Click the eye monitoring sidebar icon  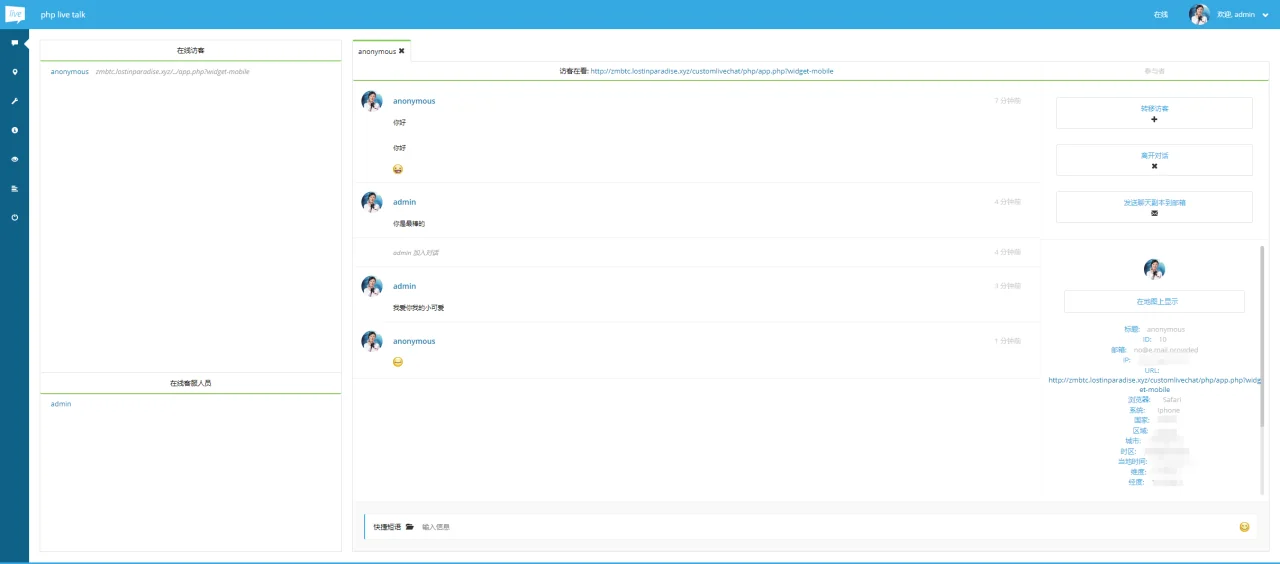click(15, 159)
